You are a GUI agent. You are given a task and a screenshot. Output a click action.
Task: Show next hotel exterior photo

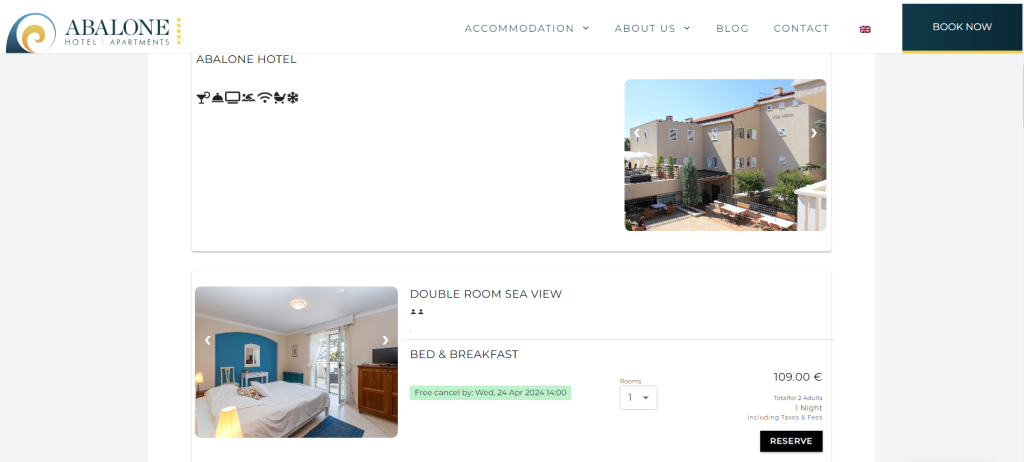(814, 133)
